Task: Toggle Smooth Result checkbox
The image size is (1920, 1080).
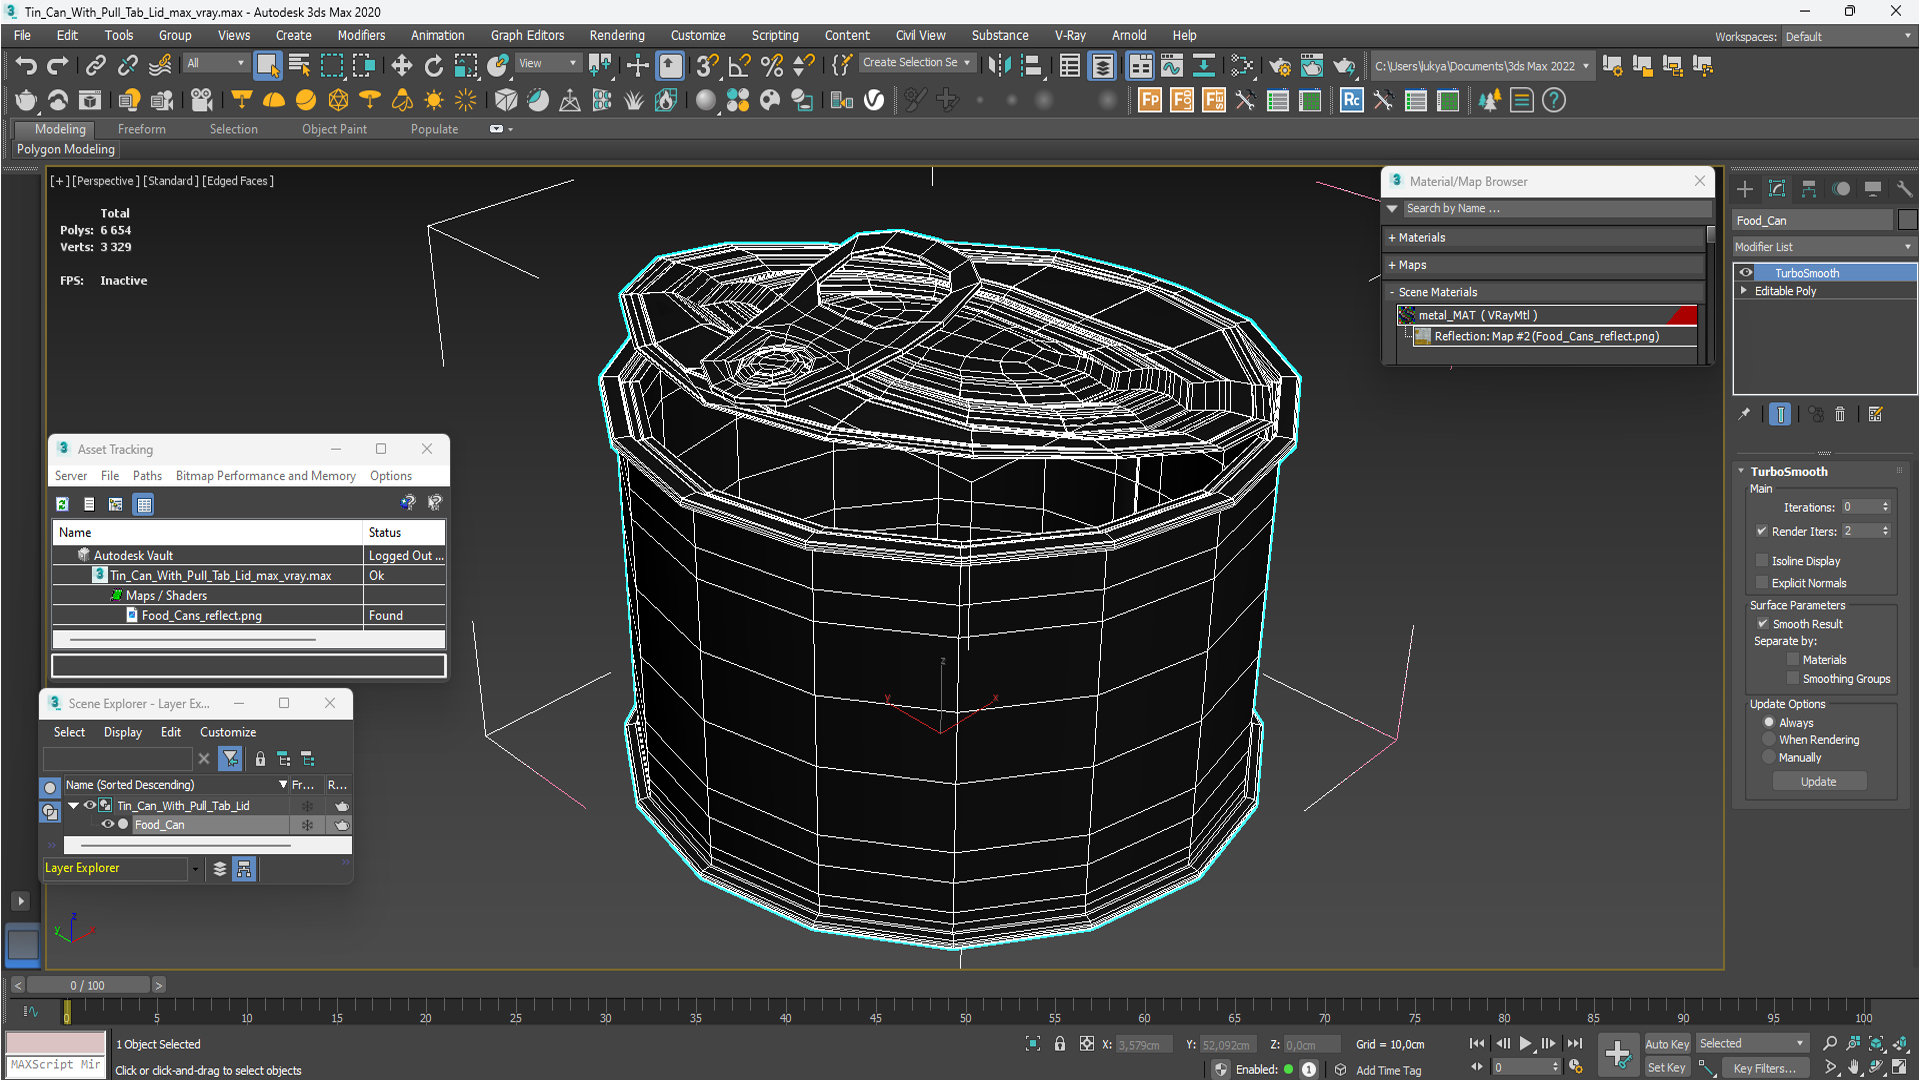Action: (x=1763, y=624)
